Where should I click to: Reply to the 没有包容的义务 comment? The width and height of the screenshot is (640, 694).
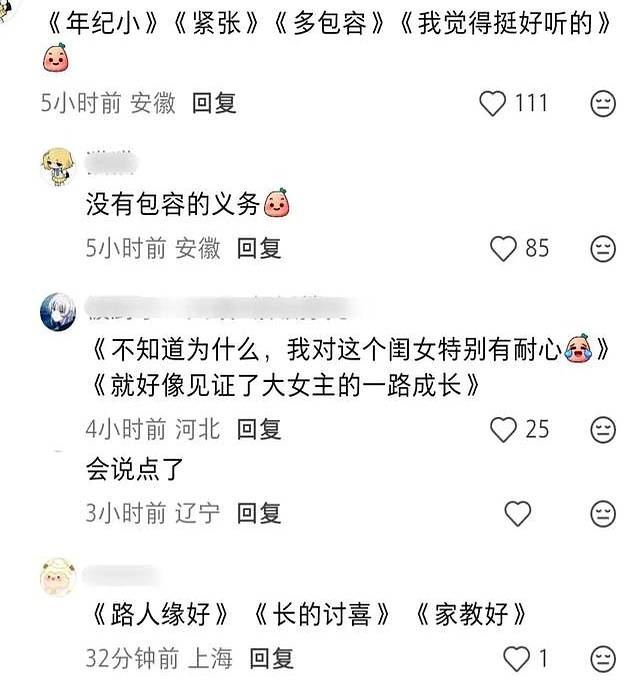tap(259, 248)
